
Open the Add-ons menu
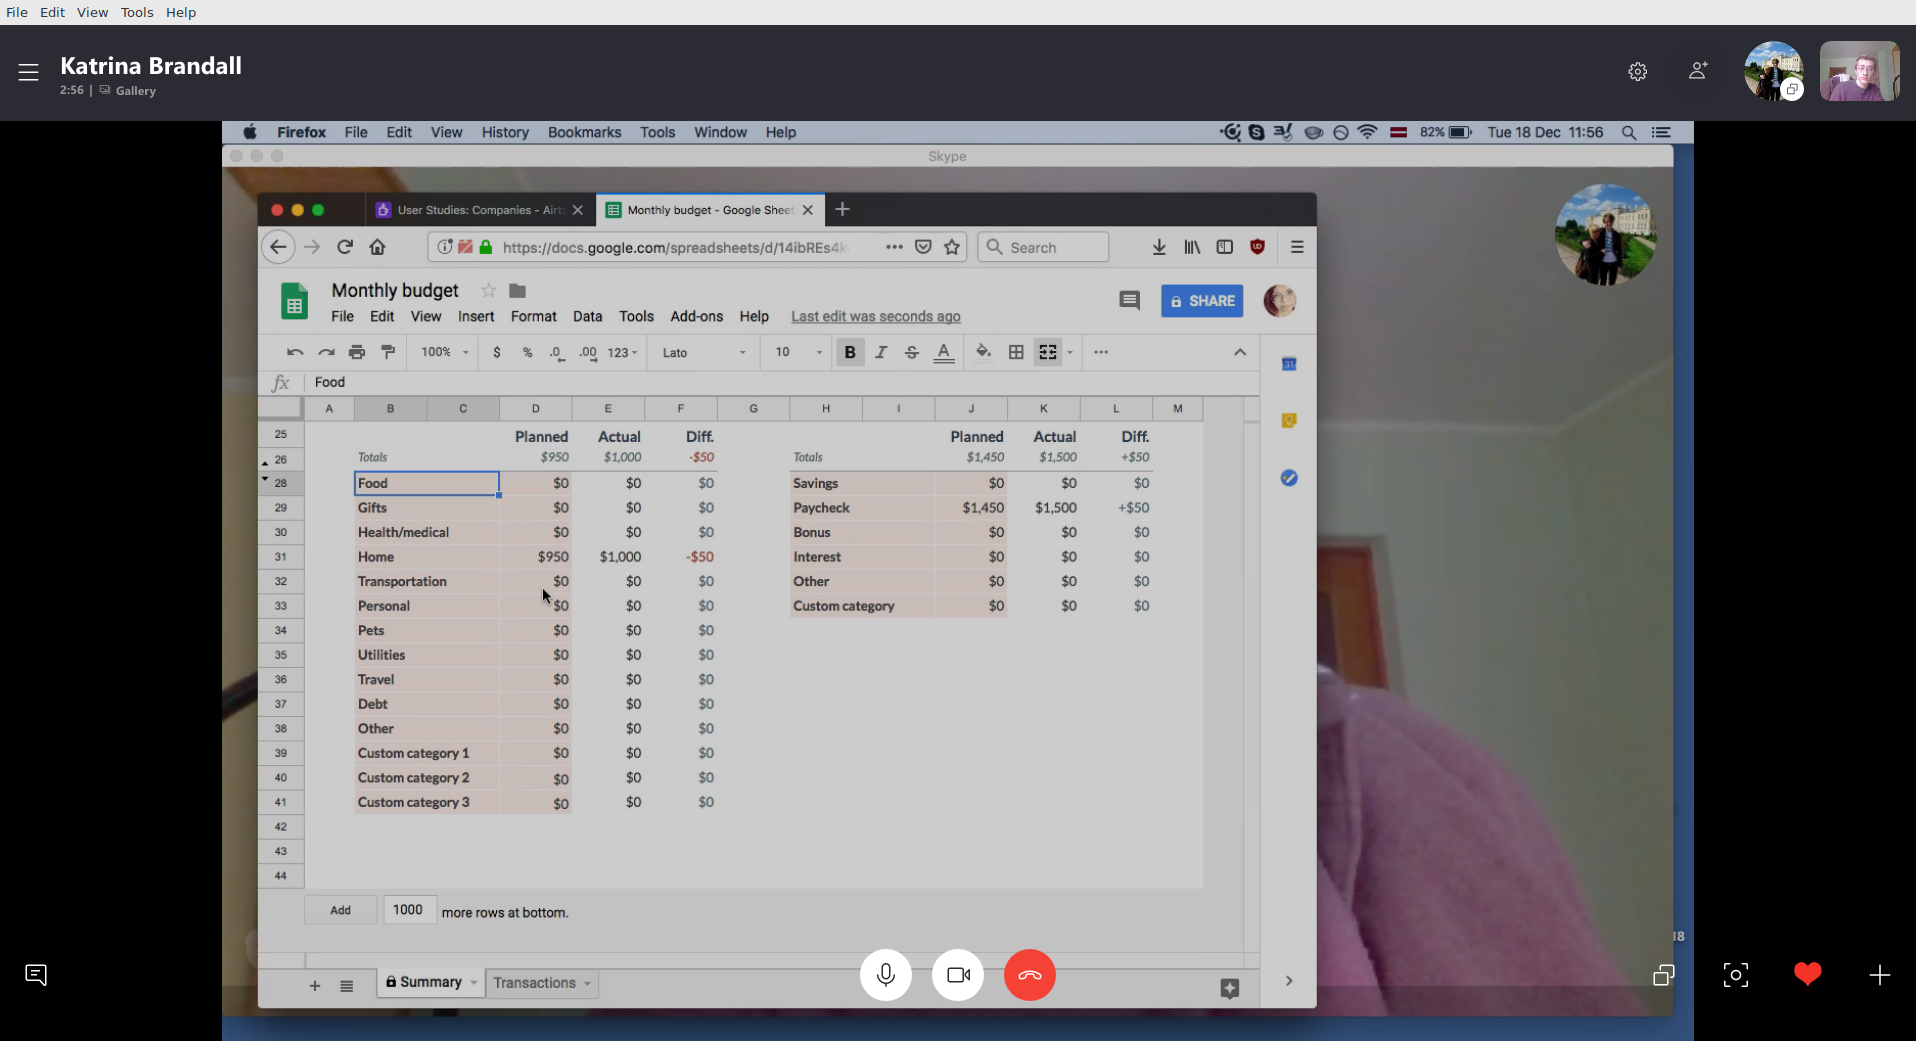click(x=696, y=316)
